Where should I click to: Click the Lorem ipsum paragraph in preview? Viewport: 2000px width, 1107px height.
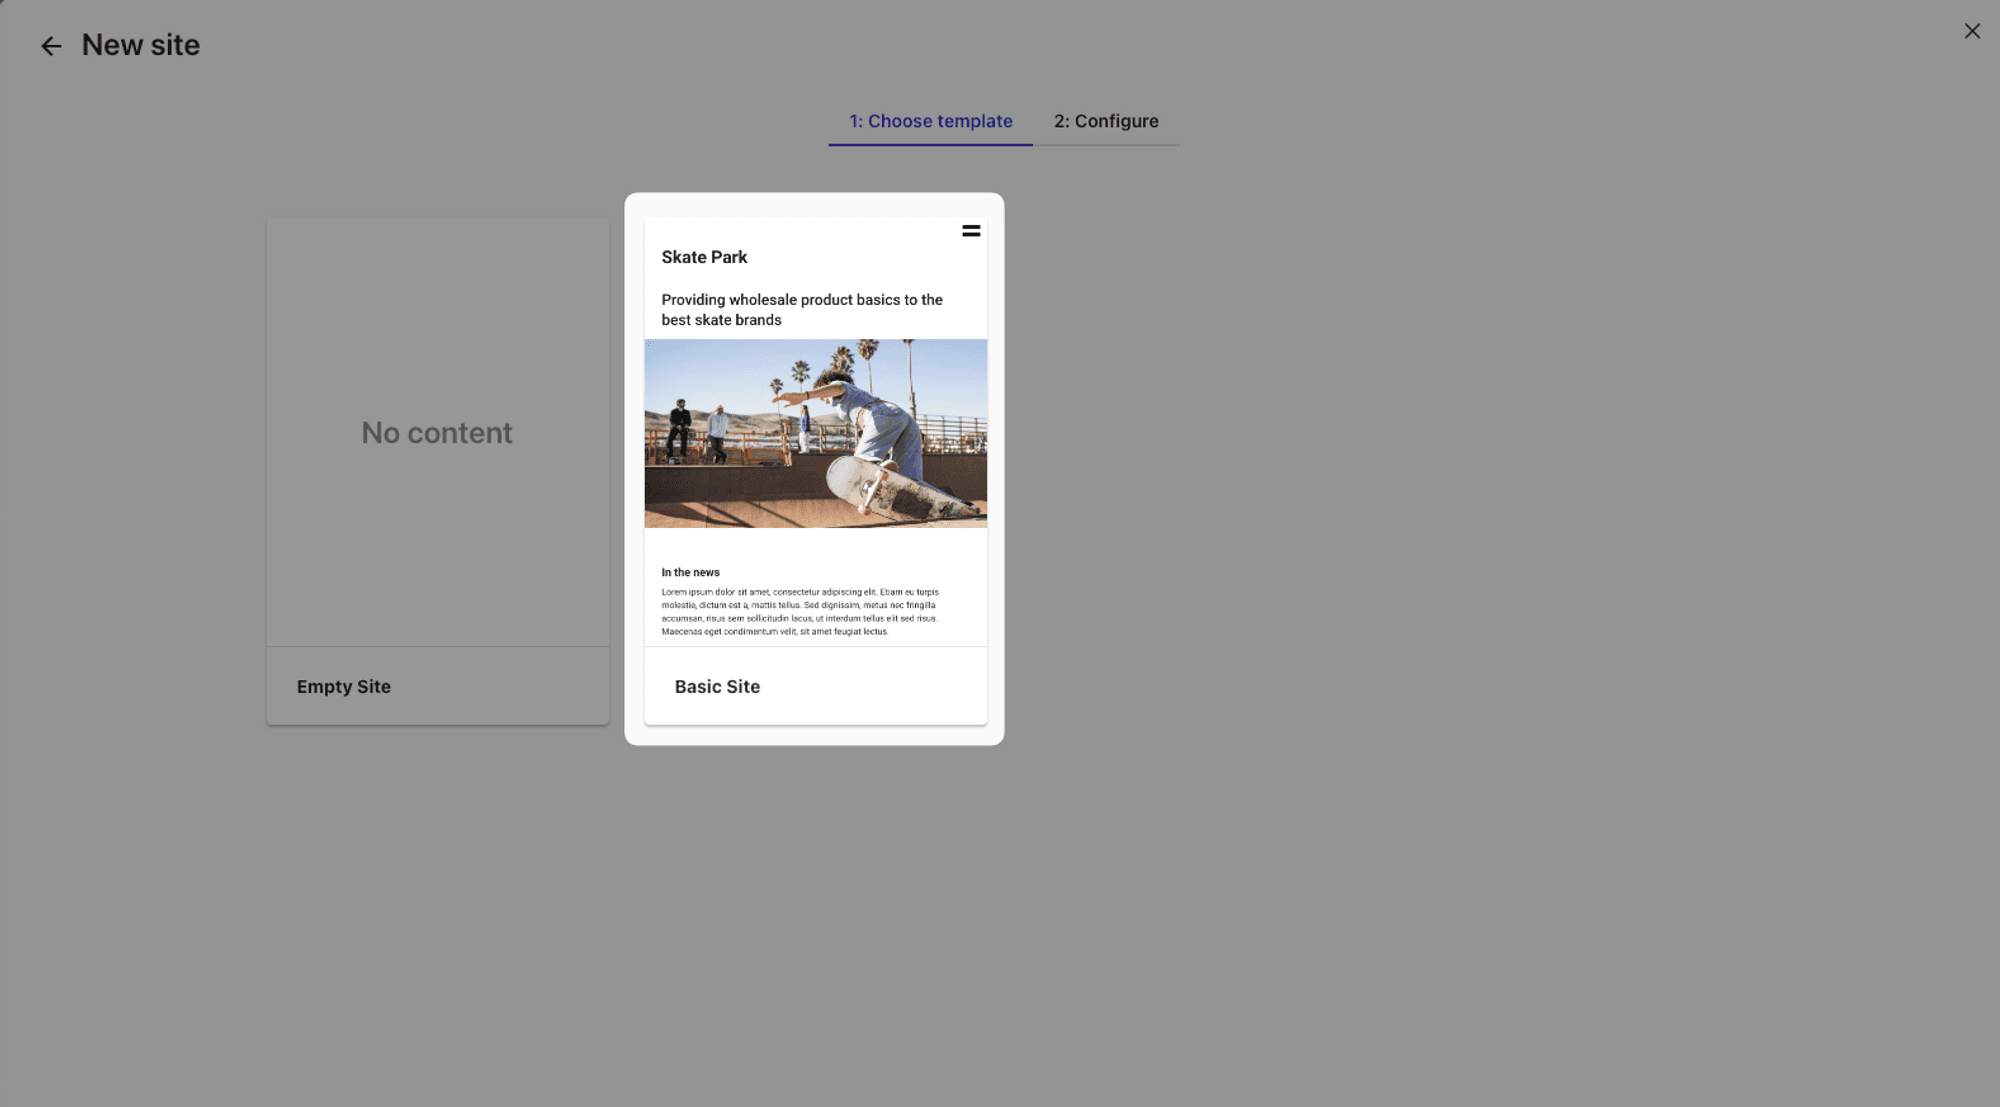pyautogui.click(x=799, y=612)
